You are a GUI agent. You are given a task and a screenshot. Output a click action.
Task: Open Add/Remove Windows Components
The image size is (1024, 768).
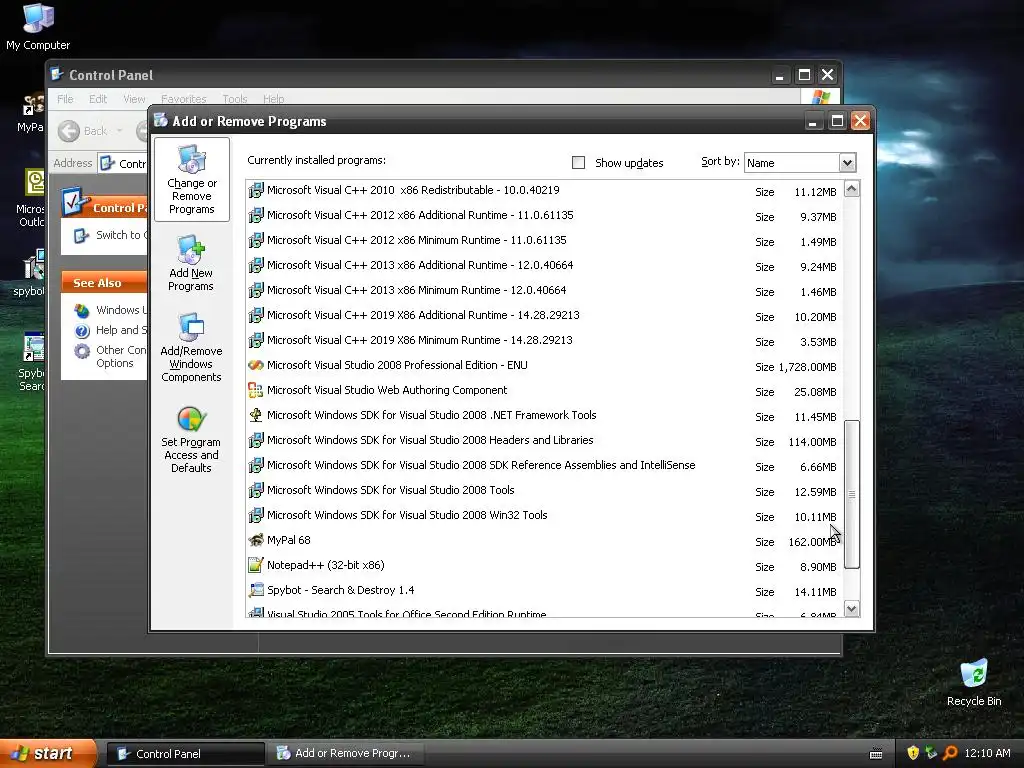click(191, 347)
